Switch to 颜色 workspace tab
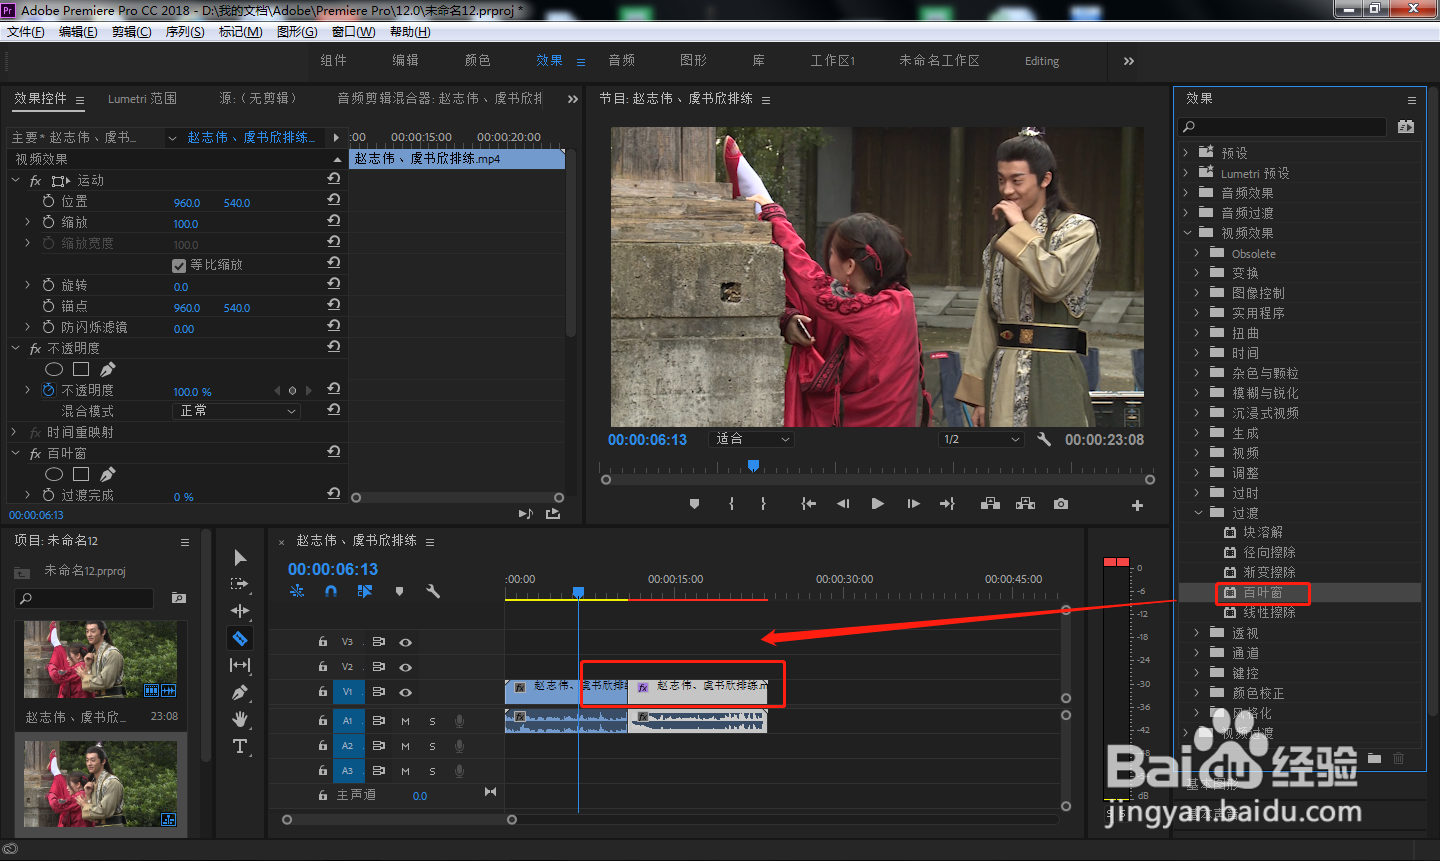The image size is (1440, 861). tap(478, 60)
